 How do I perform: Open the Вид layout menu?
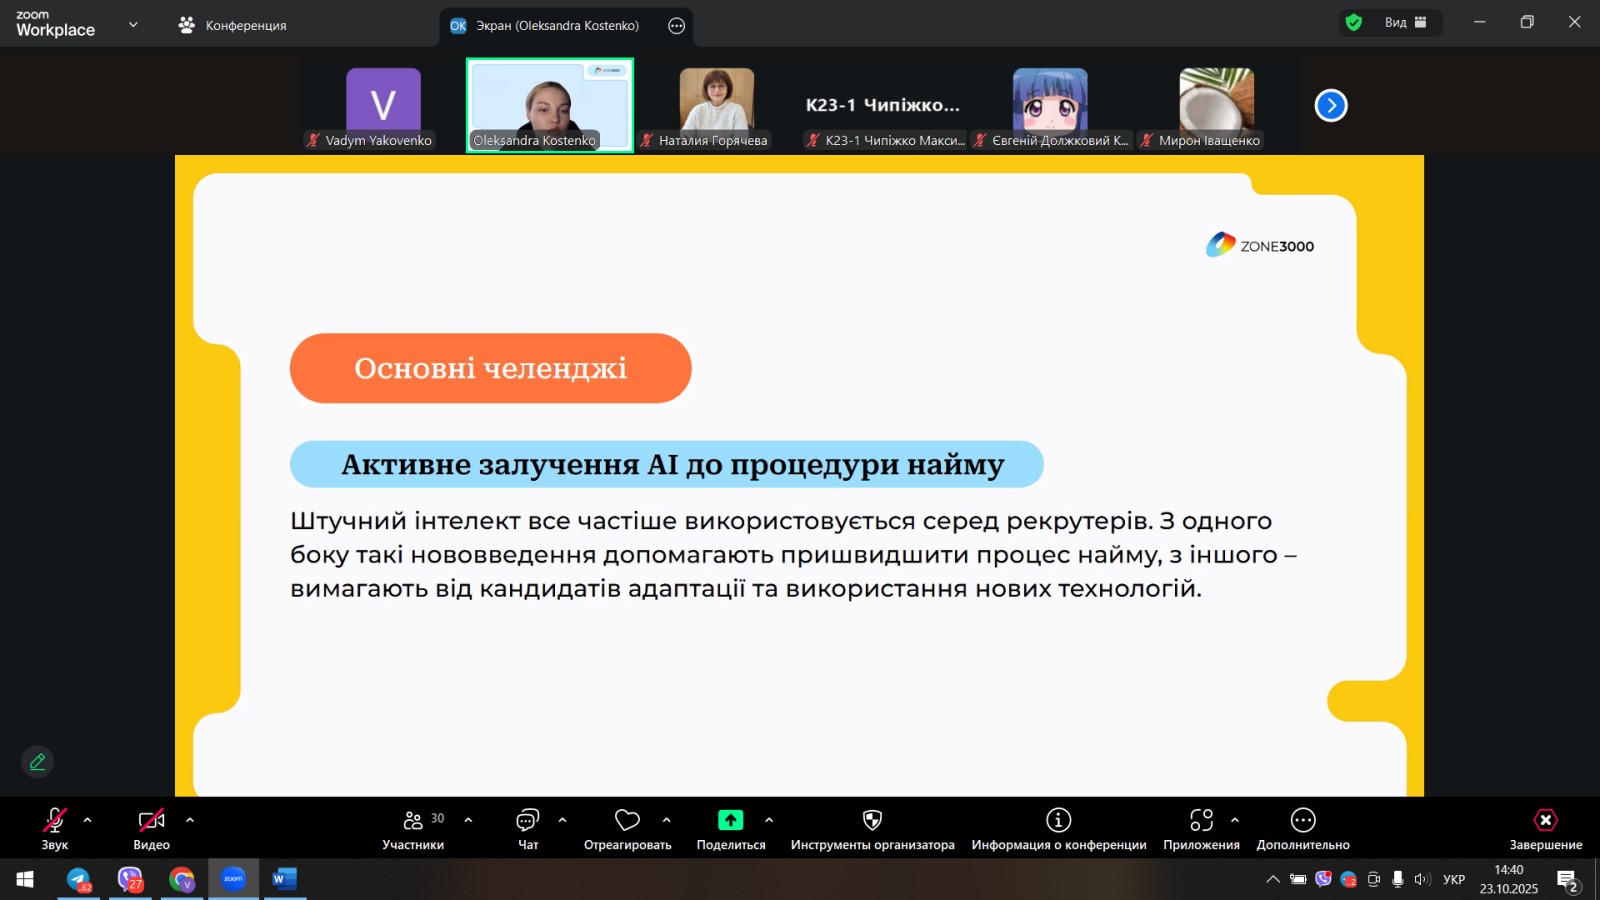pyautogui.click(x=1405, y=23)
